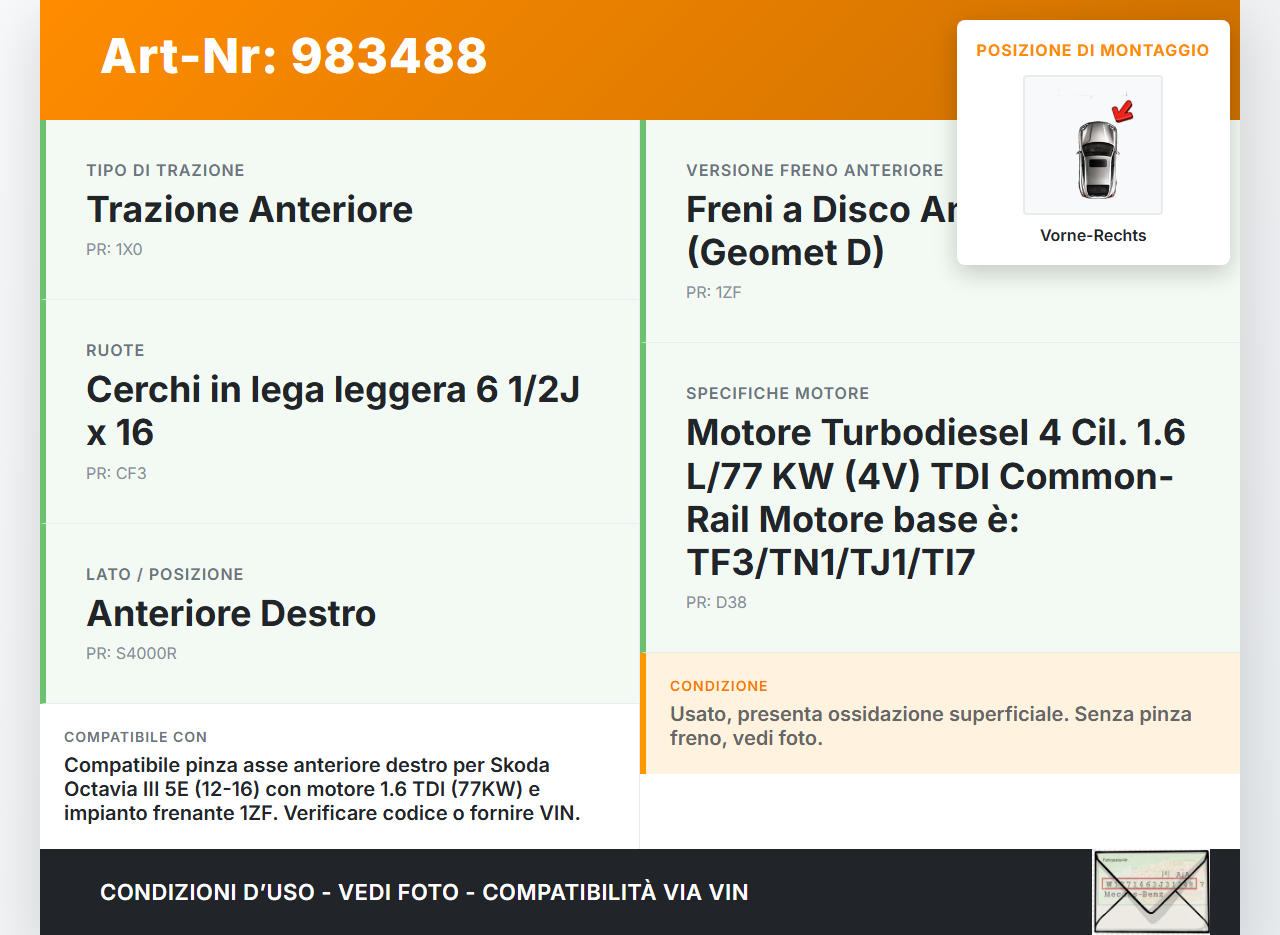Select the Trazione Anteriore value
1280x935 pixels.
(250, 210)
